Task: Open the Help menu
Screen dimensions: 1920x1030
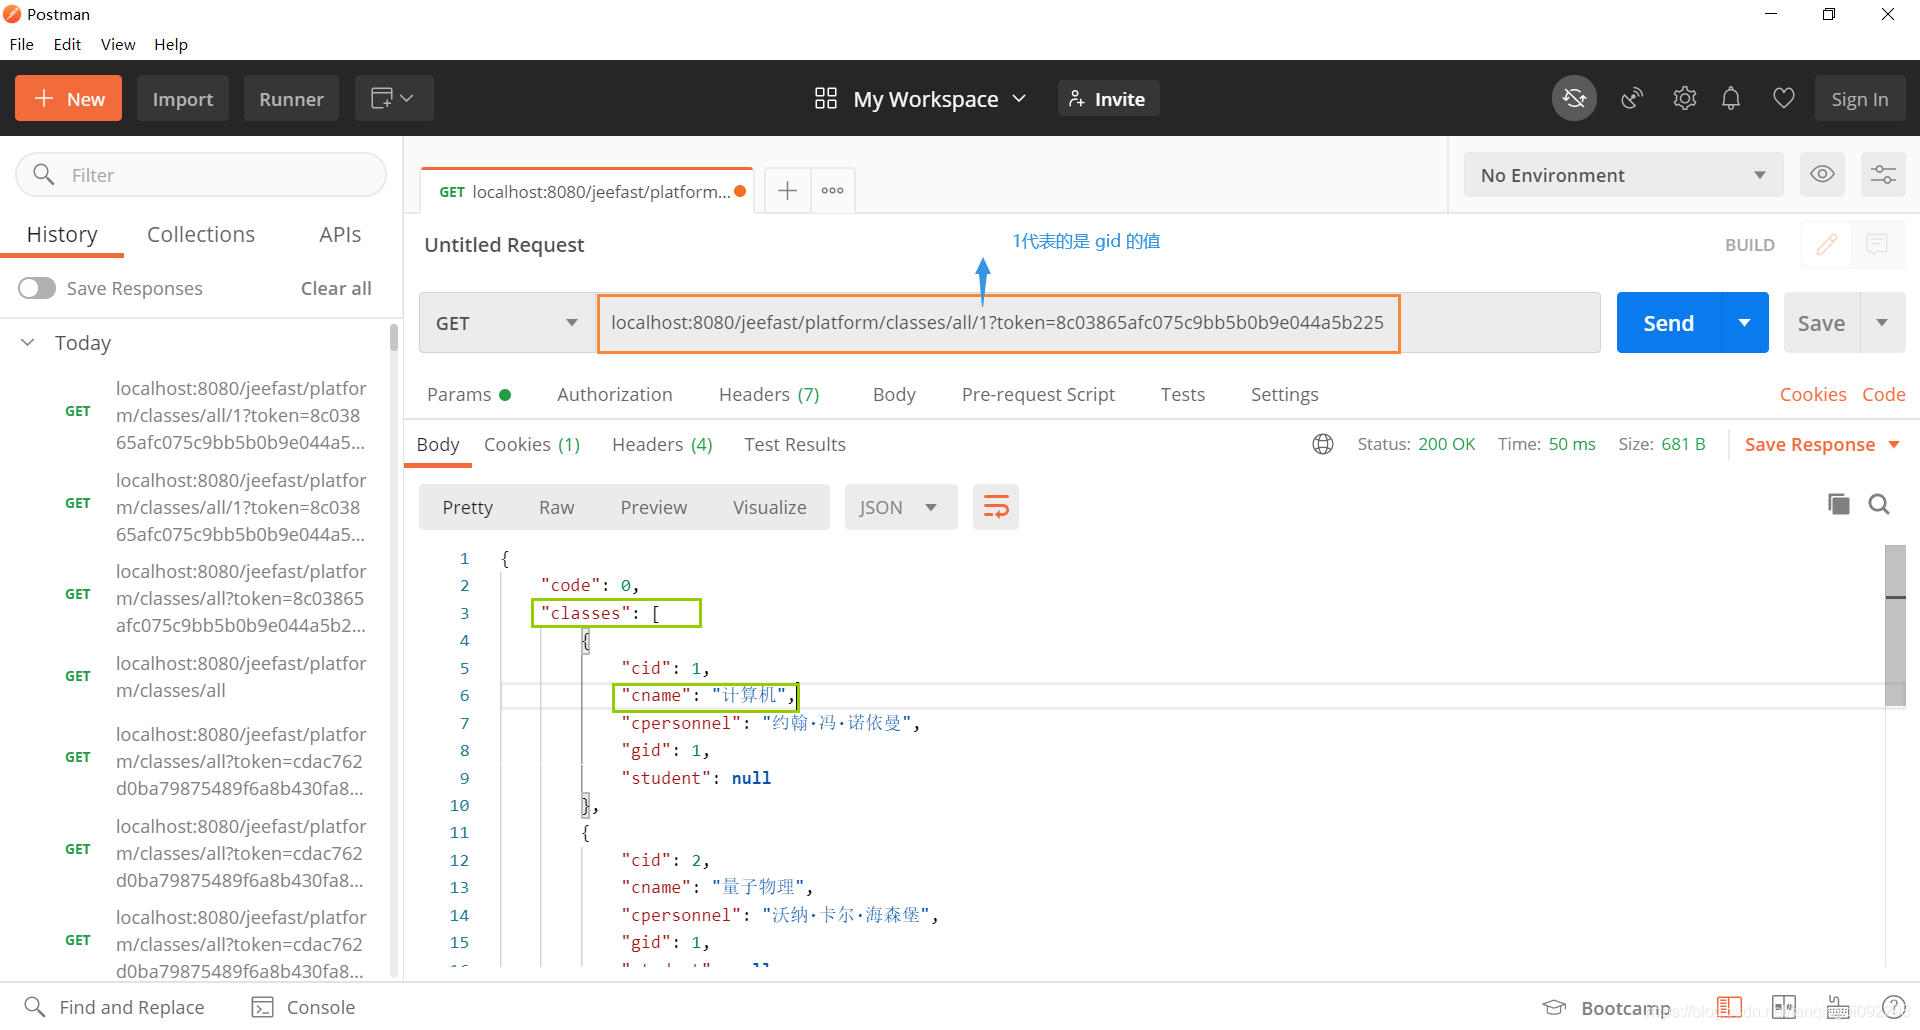Action: tap(171, 44)
